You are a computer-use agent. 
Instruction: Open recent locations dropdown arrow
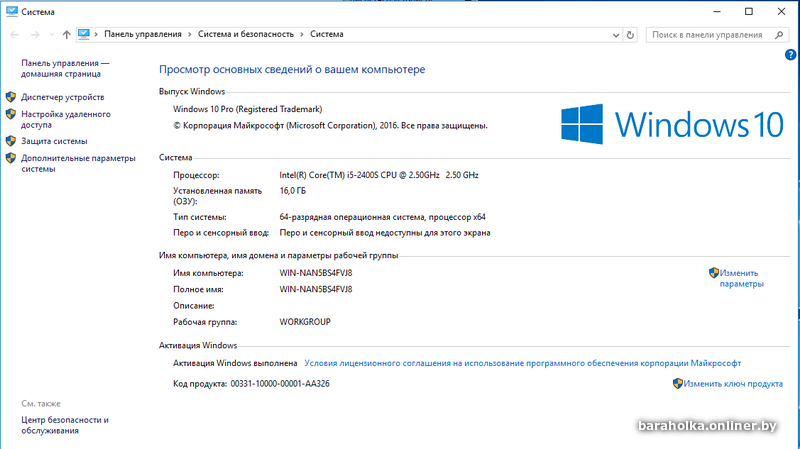[52, 34]
